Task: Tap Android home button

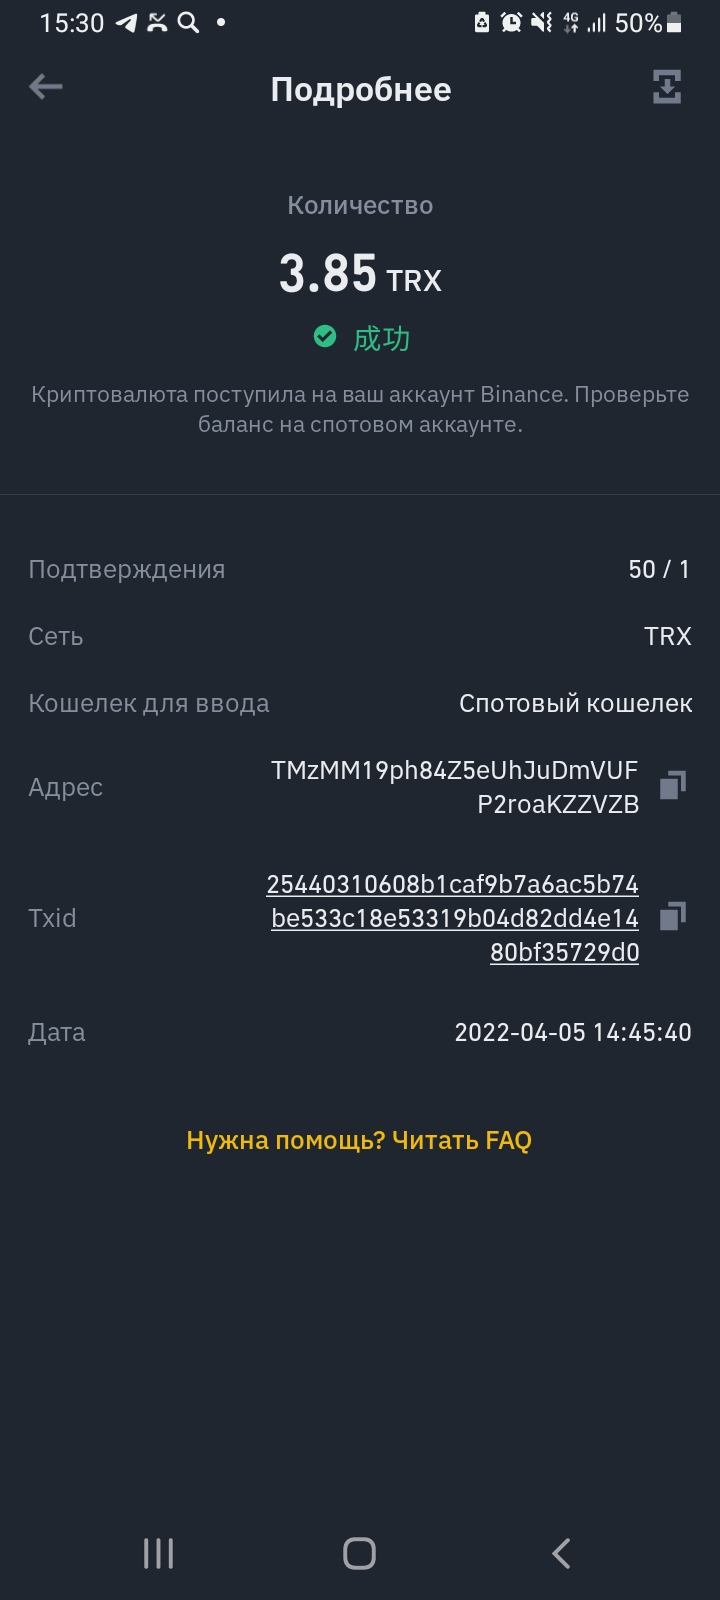Action: pyautogui.click(x=359, y=1553)
